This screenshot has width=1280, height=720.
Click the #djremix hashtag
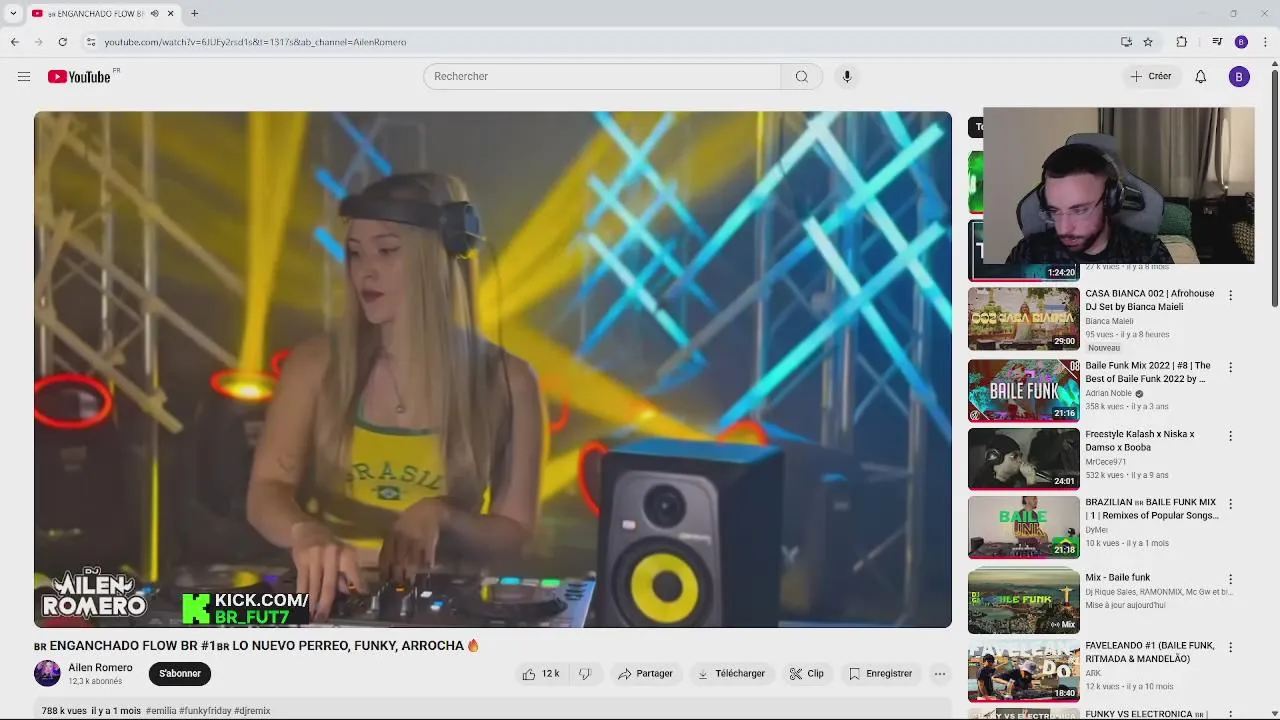pyautogui.click(x=252, y=711)
